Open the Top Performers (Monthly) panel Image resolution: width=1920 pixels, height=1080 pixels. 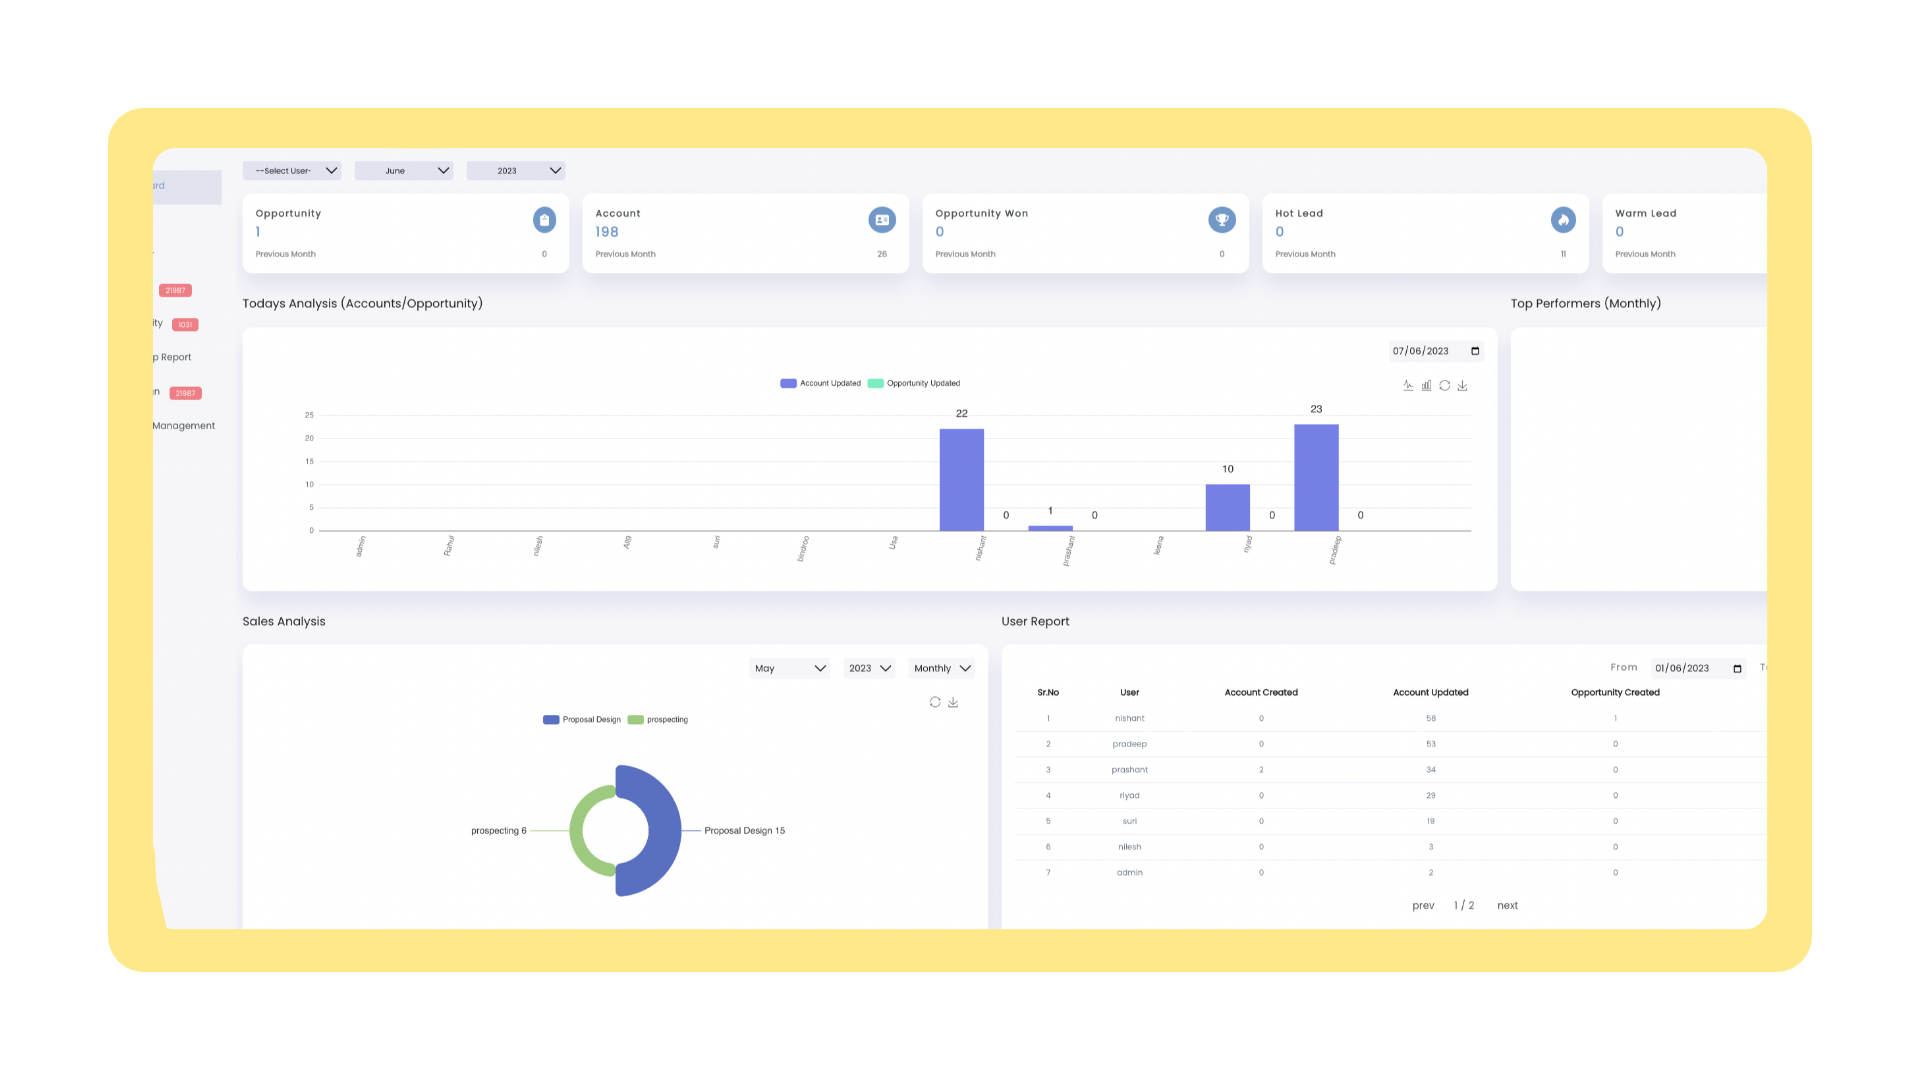1586,303
